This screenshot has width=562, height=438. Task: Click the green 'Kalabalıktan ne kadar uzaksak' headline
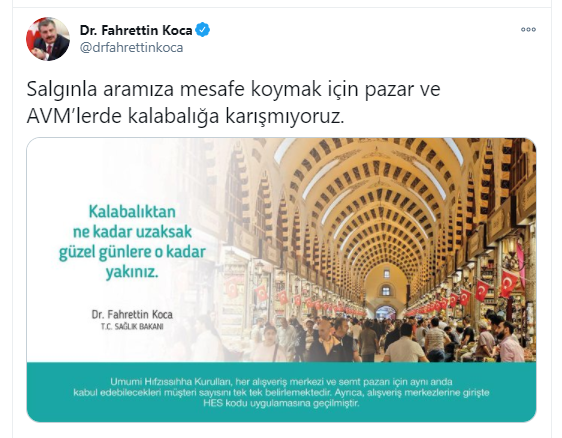132,242
